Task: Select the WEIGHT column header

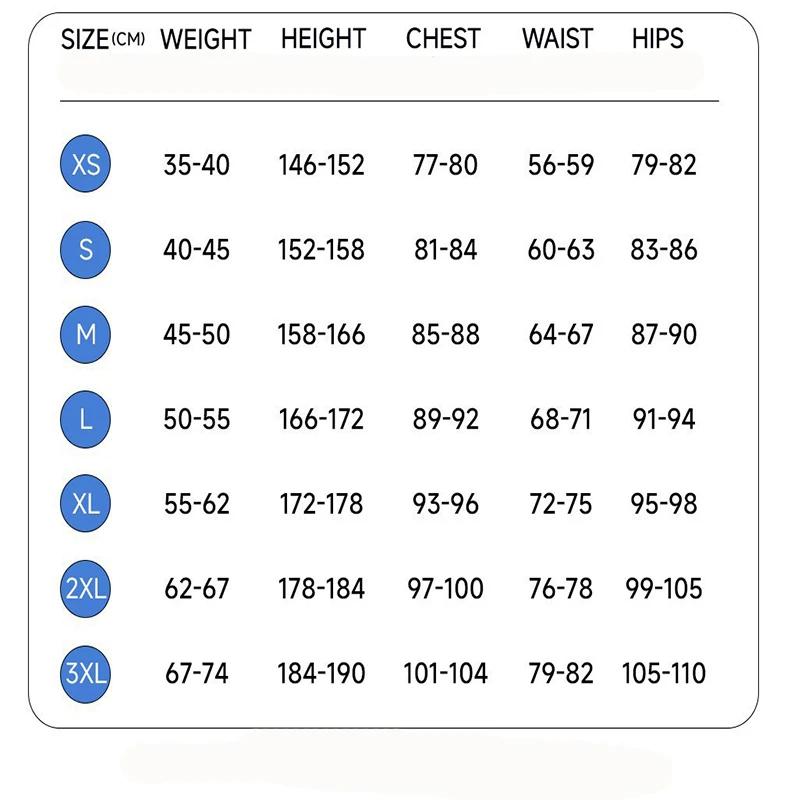Action: pos(205,40)
